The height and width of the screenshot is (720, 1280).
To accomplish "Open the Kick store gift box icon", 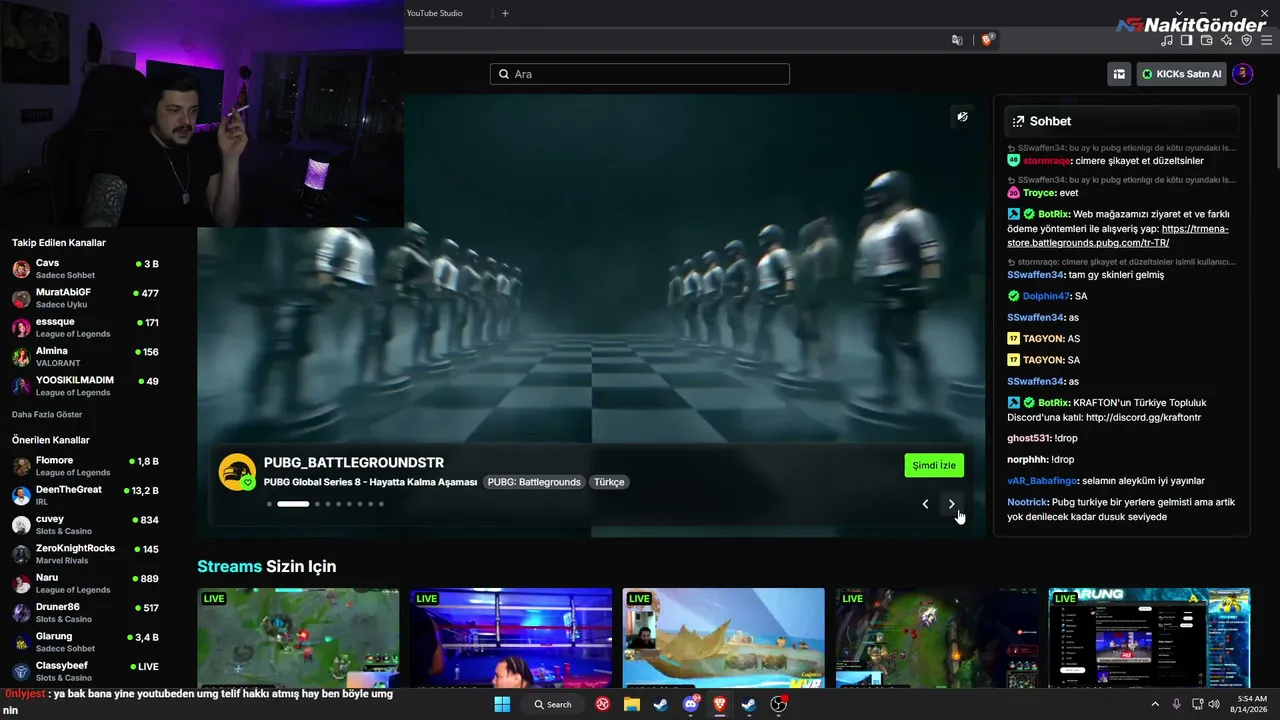I will 1119,74.
